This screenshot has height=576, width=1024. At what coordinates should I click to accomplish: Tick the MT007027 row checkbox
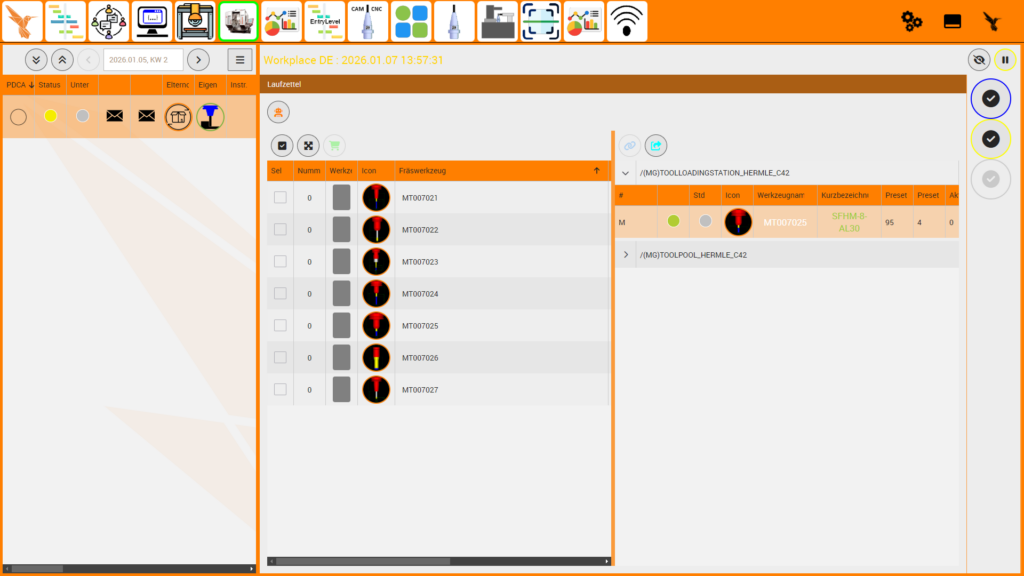pos(280,389)
